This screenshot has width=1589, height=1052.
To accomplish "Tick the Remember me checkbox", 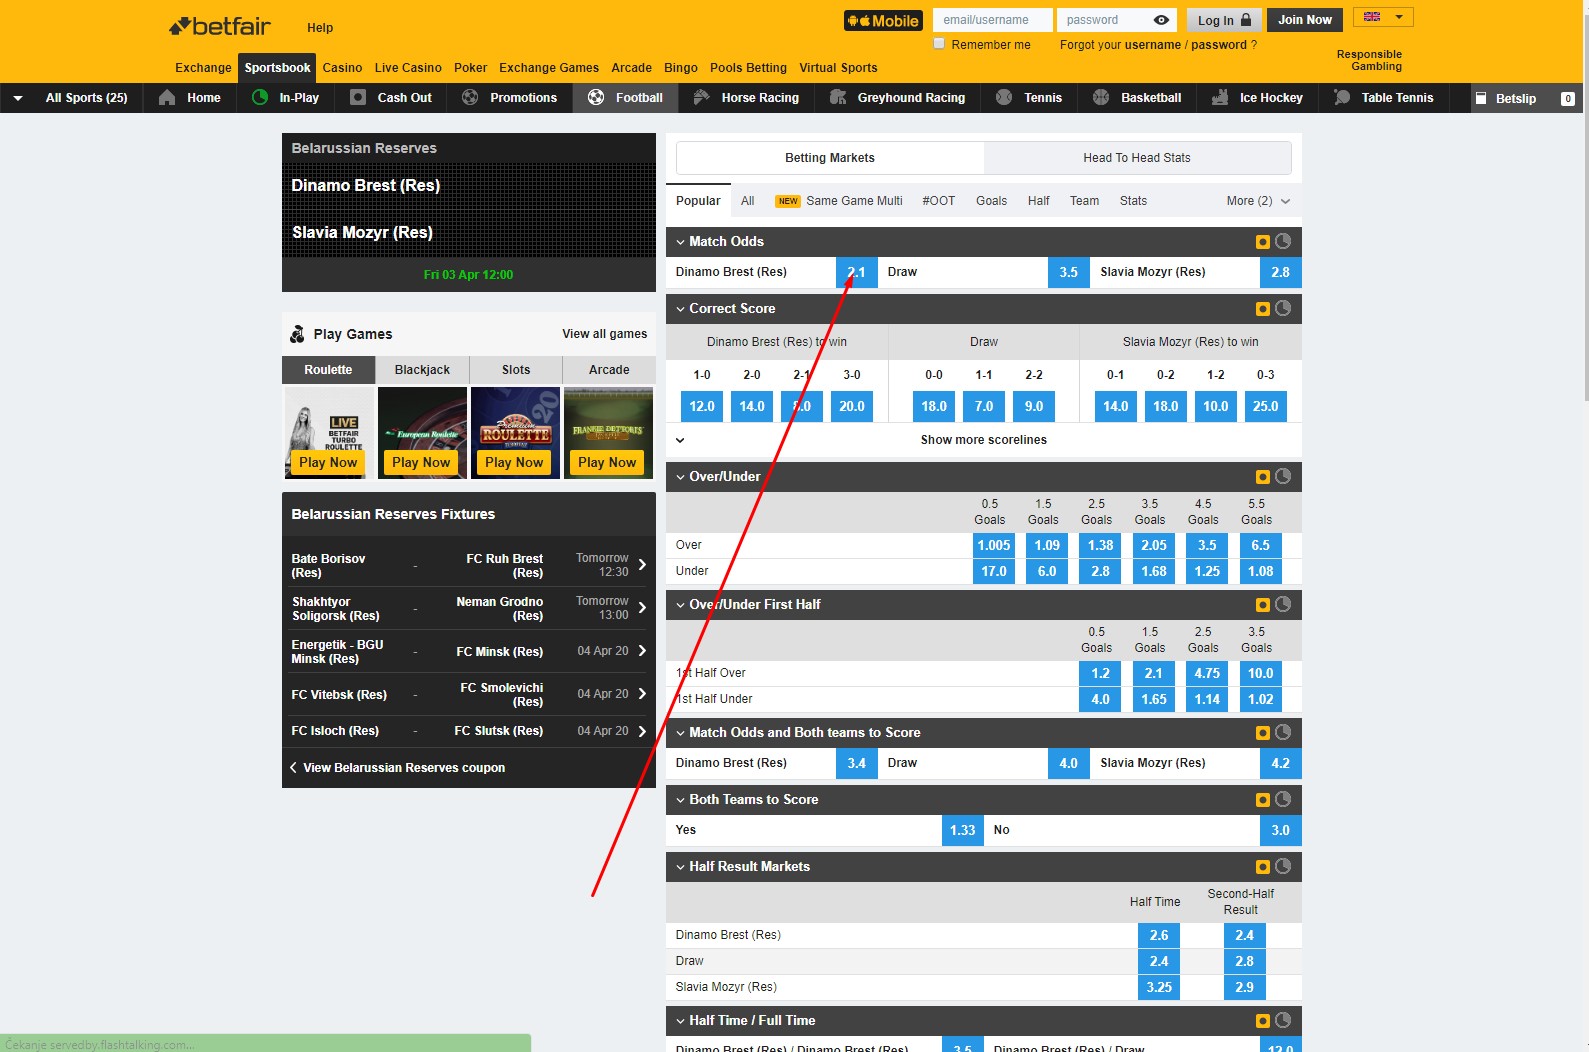I will click(x=939, y=44).
